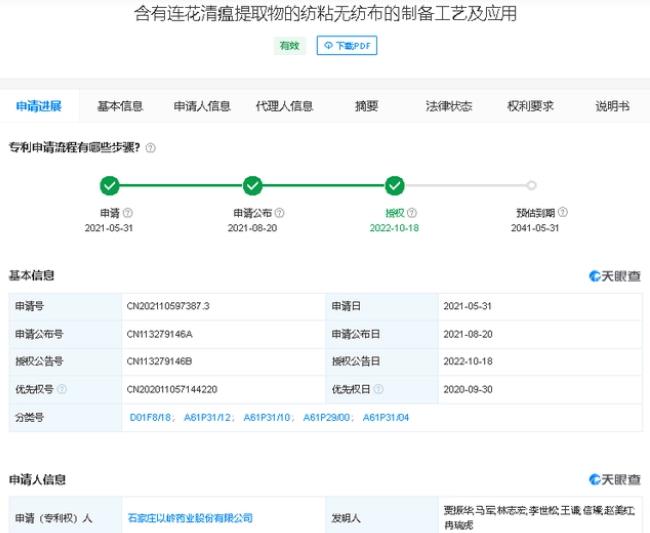Open classification link D01F8/18
Screen dimensions: 650x533
click(x=150, y=417)
